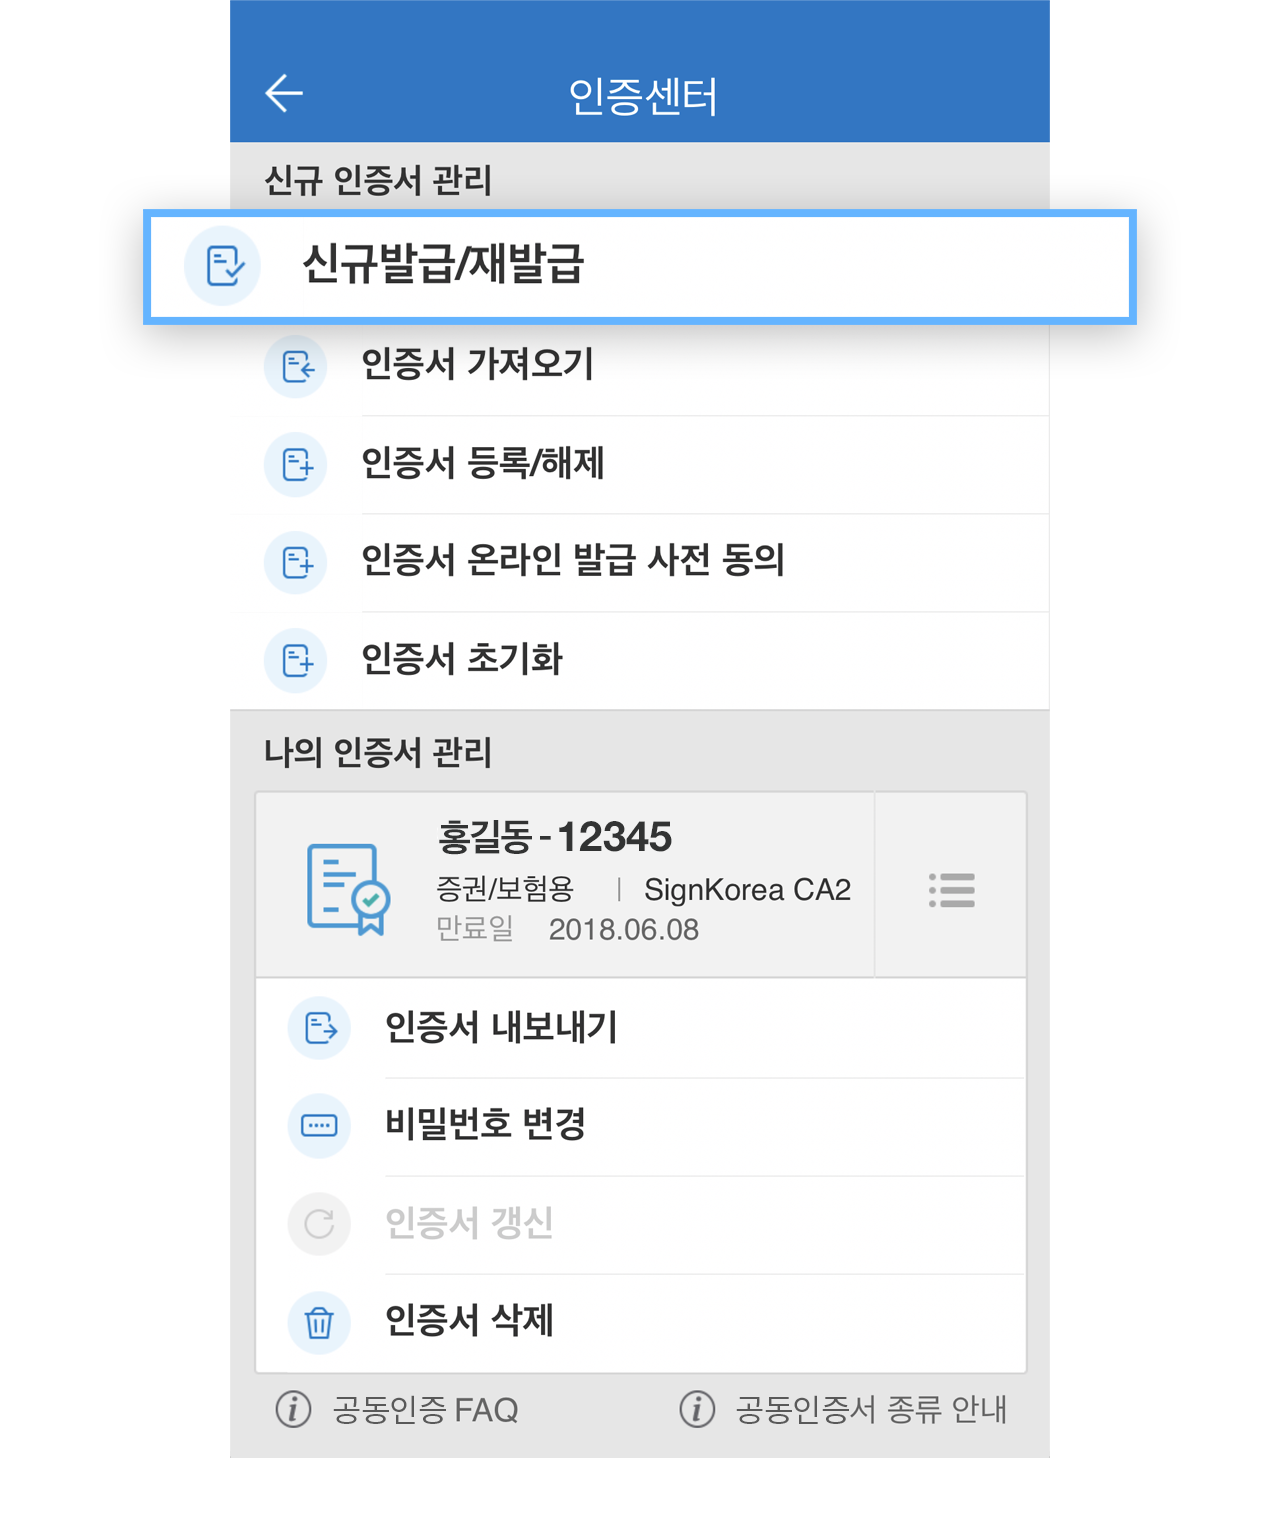Click the 신규발급/재발급 document check icon
Image resolution: width=1280 pixels, height=1525 pixels.
pos(223,266)
